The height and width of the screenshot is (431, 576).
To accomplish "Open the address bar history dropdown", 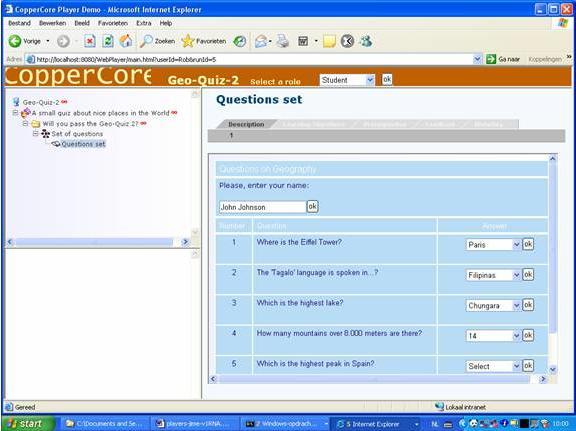I will click(477, 59).
